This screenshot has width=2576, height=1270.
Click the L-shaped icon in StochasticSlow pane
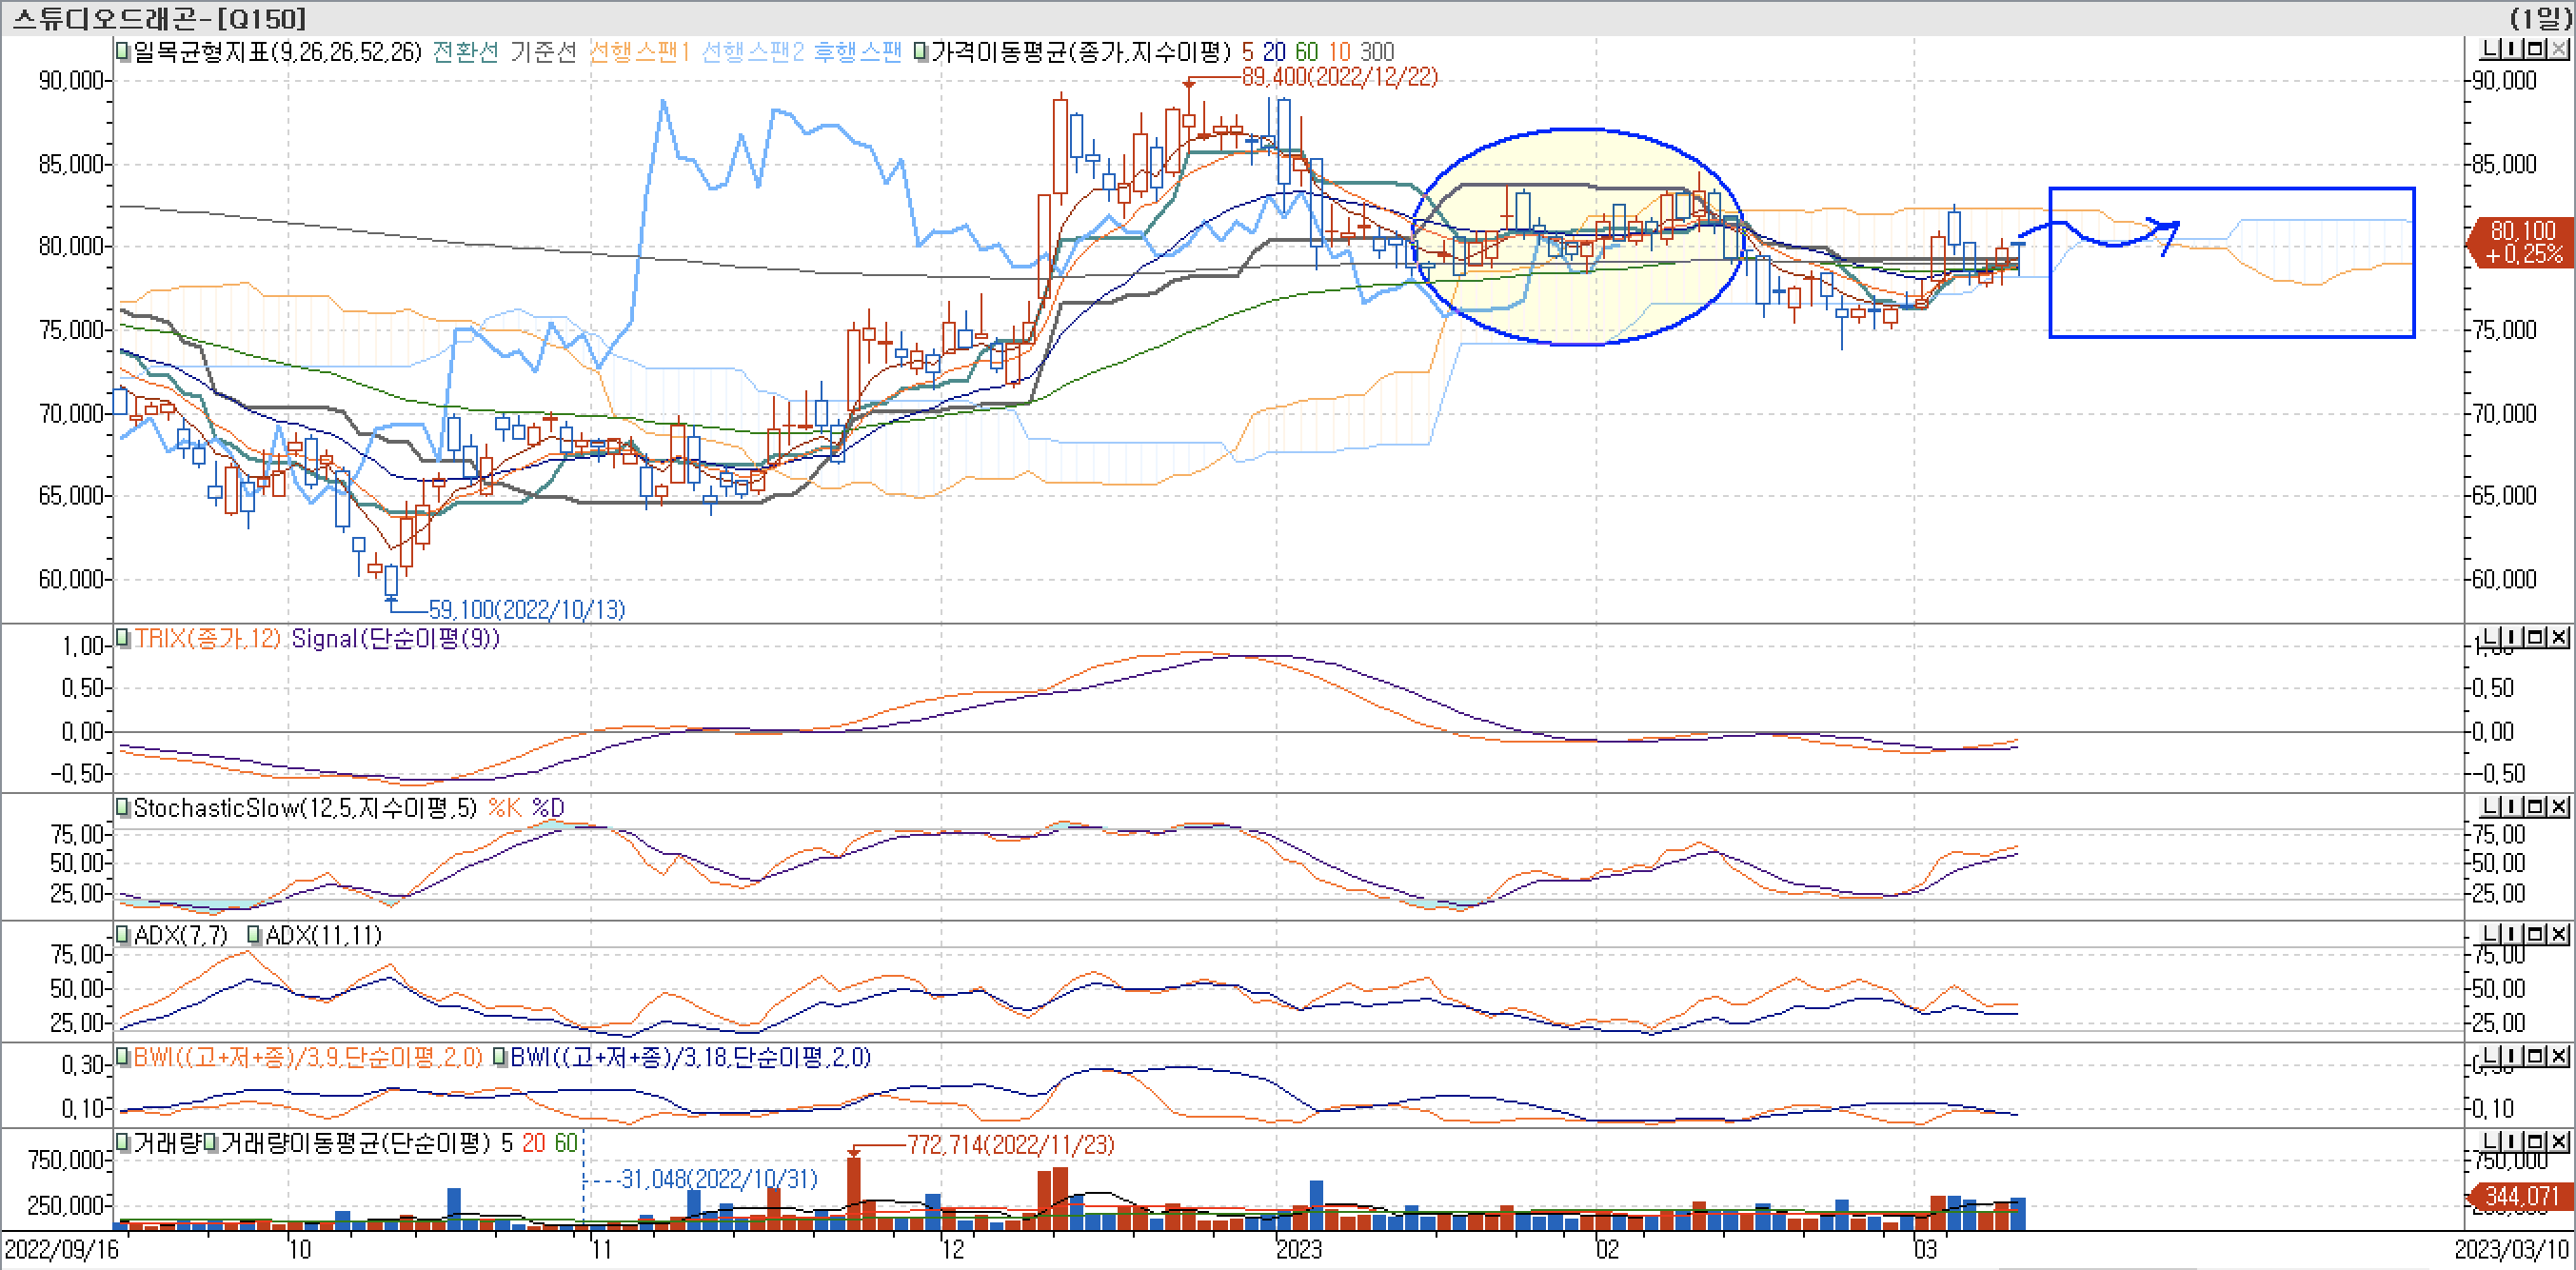(x=2491, y=806)
